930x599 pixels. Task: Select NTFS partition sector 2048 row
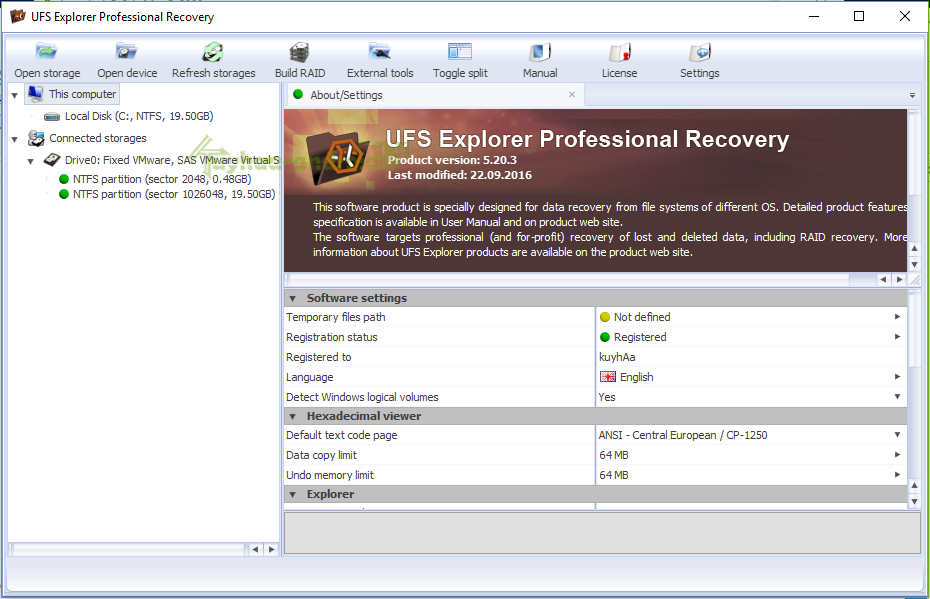pyautogui.click(x=155, y=179)
